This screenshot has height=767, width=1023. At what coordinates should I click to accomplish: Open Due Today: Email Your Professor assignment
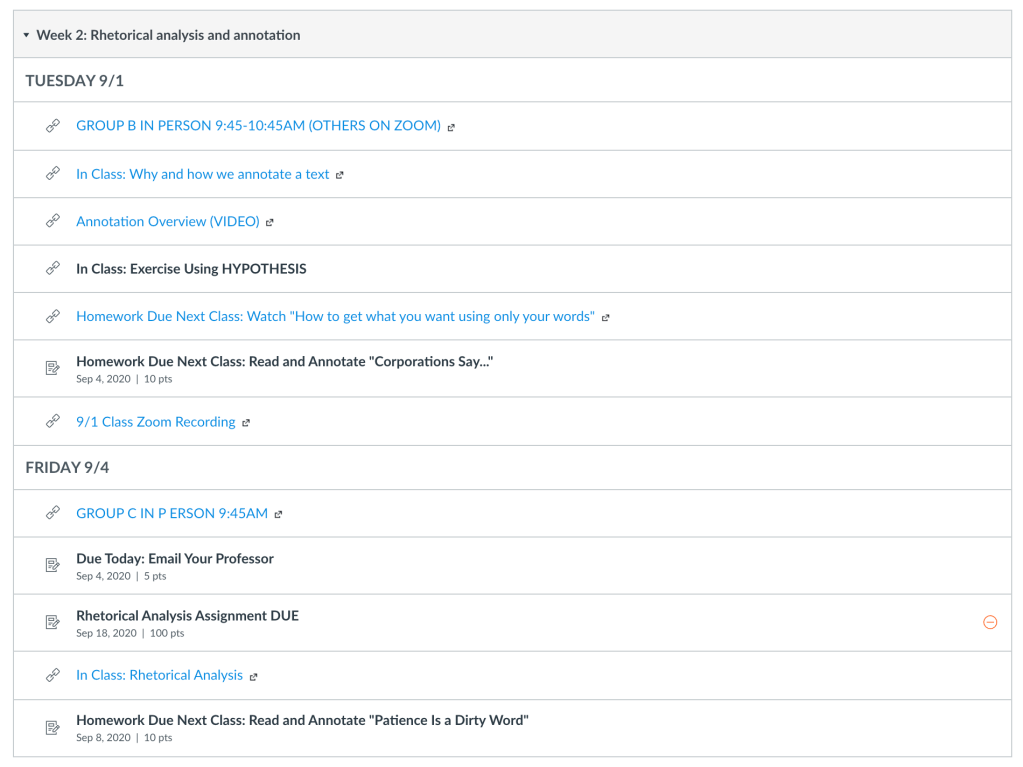pos(174,559)
